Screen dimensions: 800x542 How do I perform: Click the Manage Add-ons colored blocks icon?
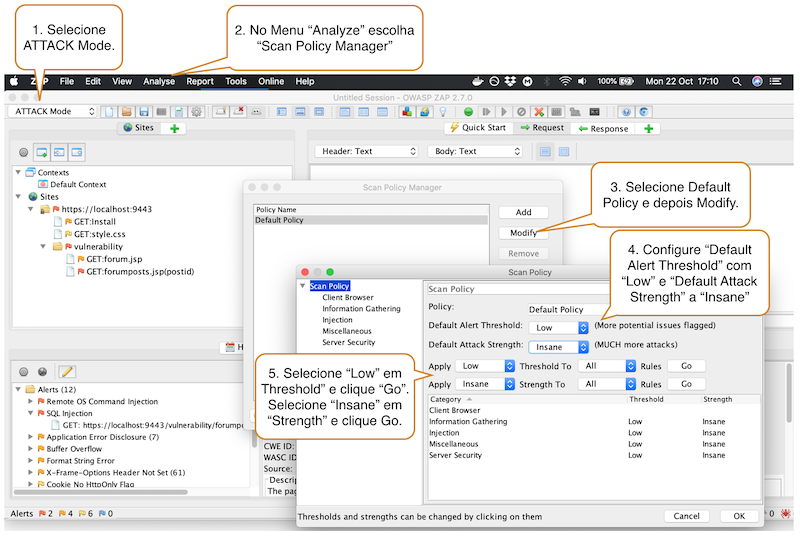407,112
